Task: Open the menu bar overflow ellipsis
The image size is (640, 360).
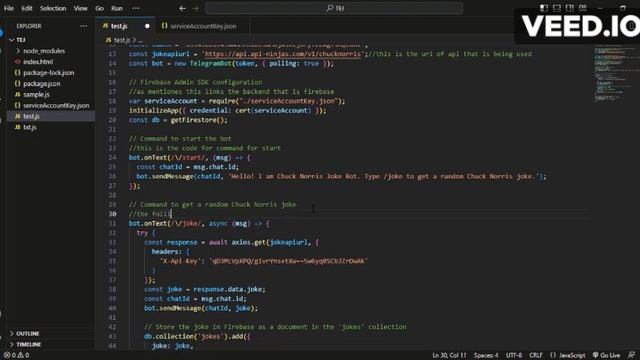Action: pyautogui.click(x=136, y=8)
